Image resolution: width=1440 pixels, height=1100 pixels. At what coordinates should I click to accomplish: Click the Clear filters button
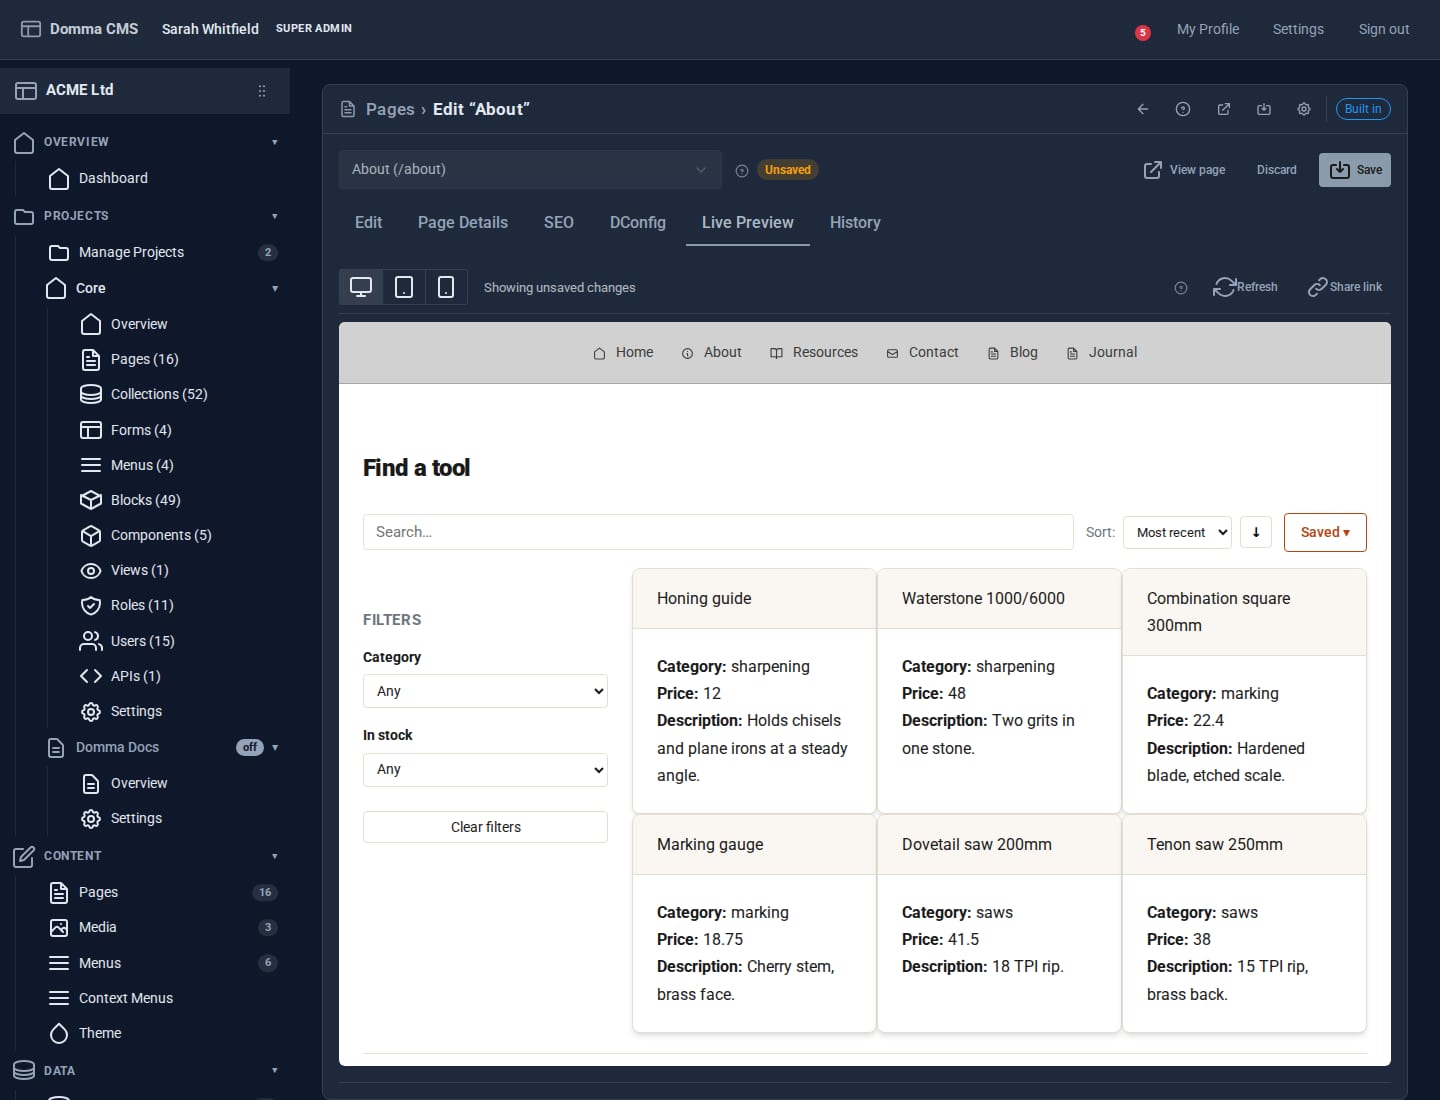[x=485, y=827]
